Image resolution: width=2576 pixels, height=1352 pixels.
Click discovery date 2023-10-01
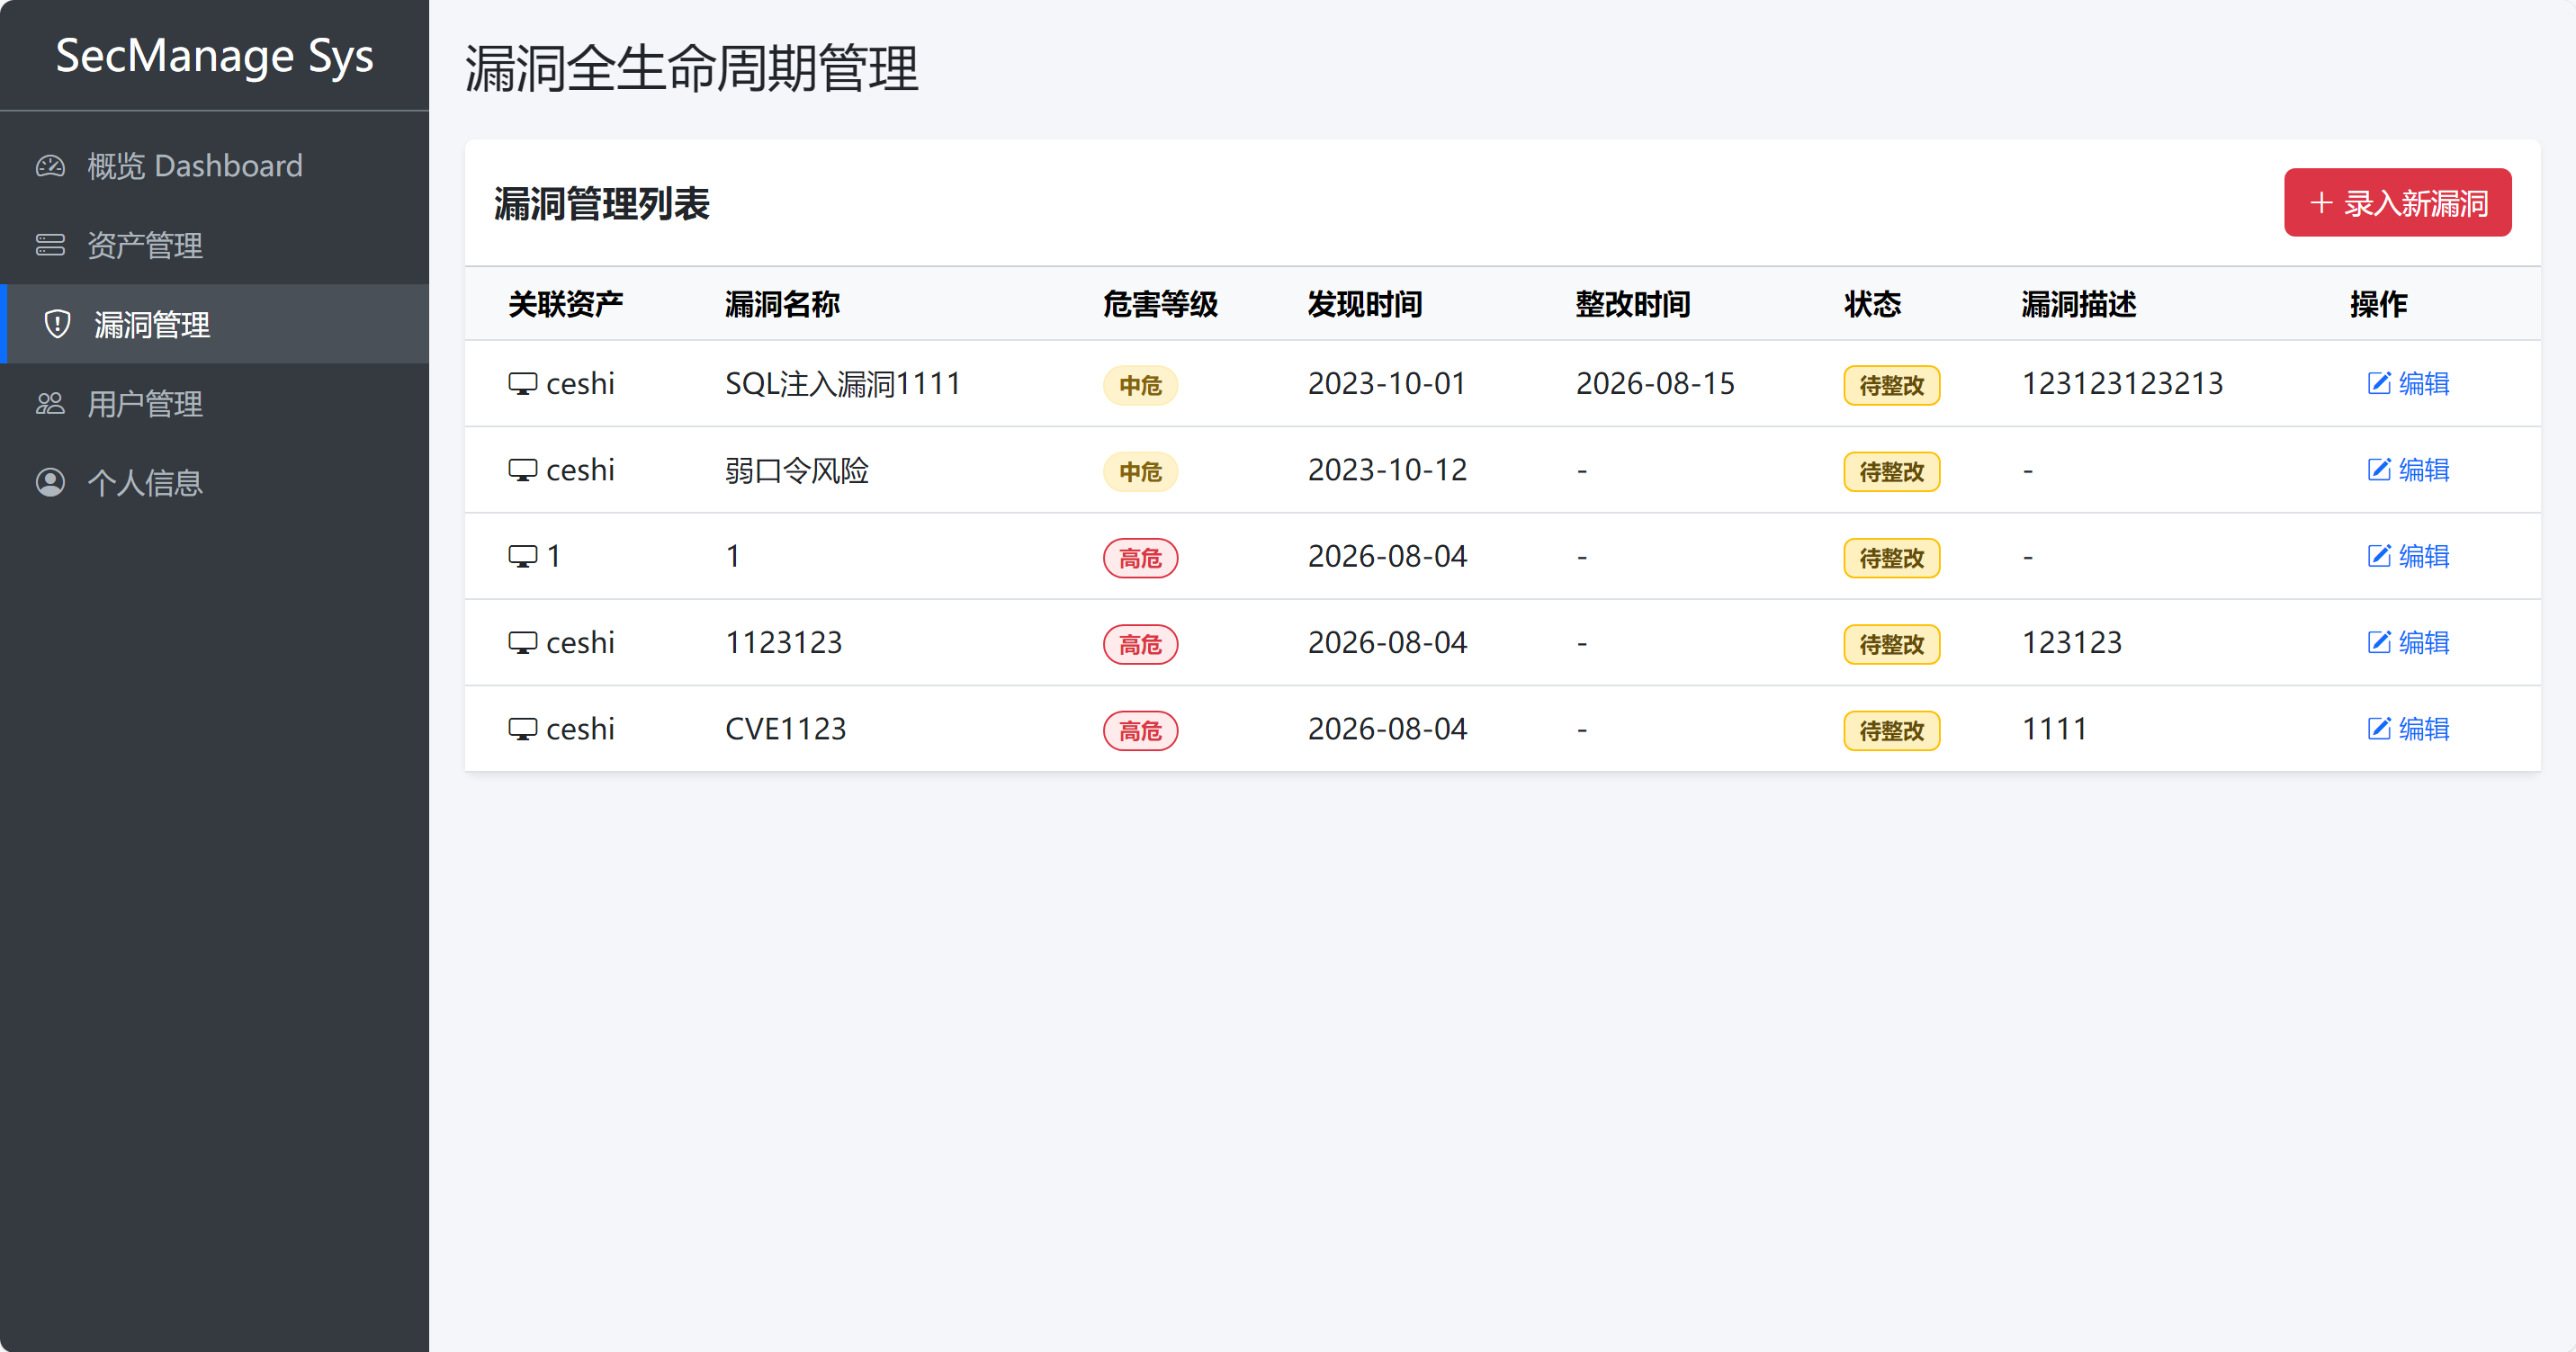[1387, 384]
